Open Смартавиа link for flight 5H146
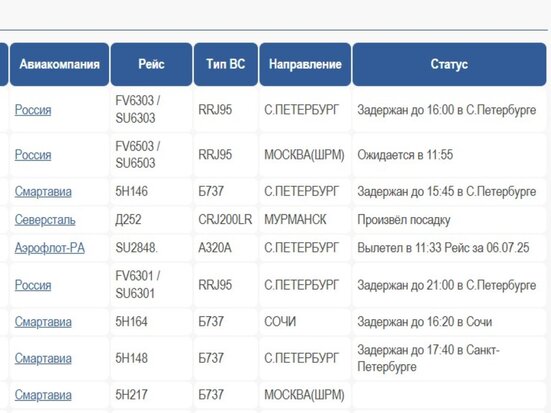 click(x=43, y=192)
